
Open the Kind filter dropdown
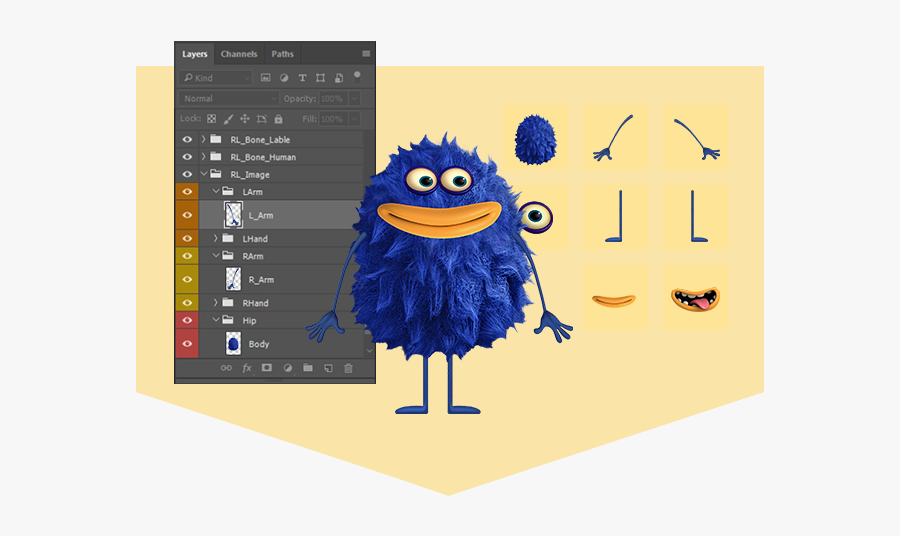(216, 77)
